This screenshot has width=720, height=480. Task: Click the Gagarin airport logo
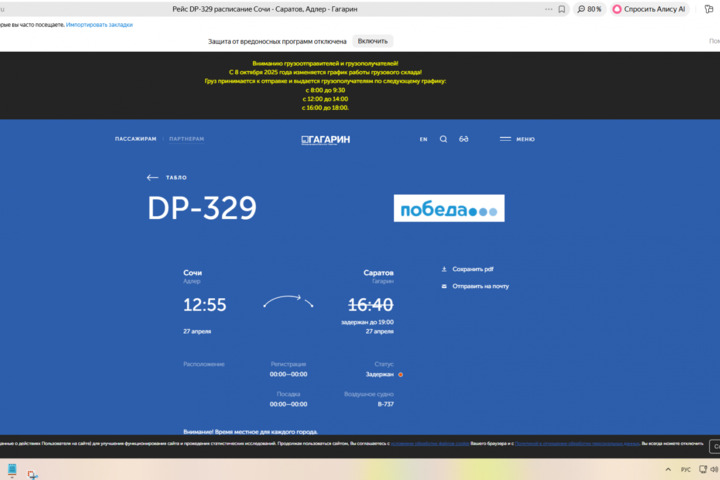click(326, 139)
